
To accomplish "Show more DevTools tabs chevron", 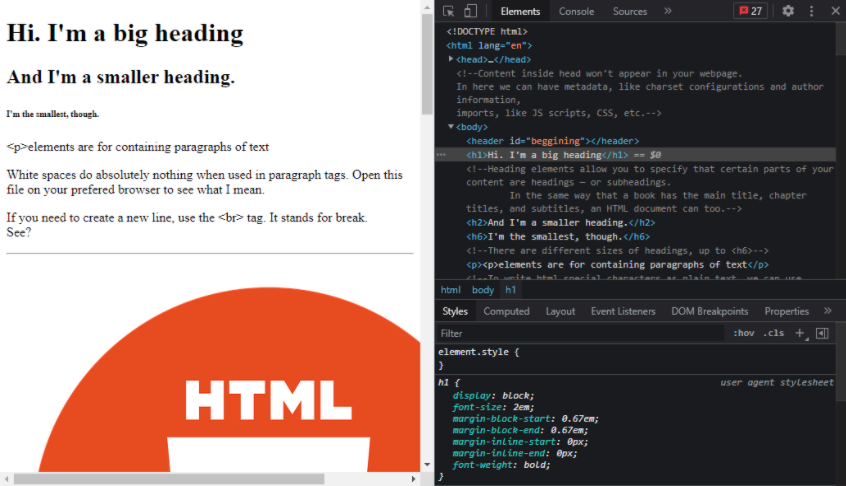I will [668, 11].
